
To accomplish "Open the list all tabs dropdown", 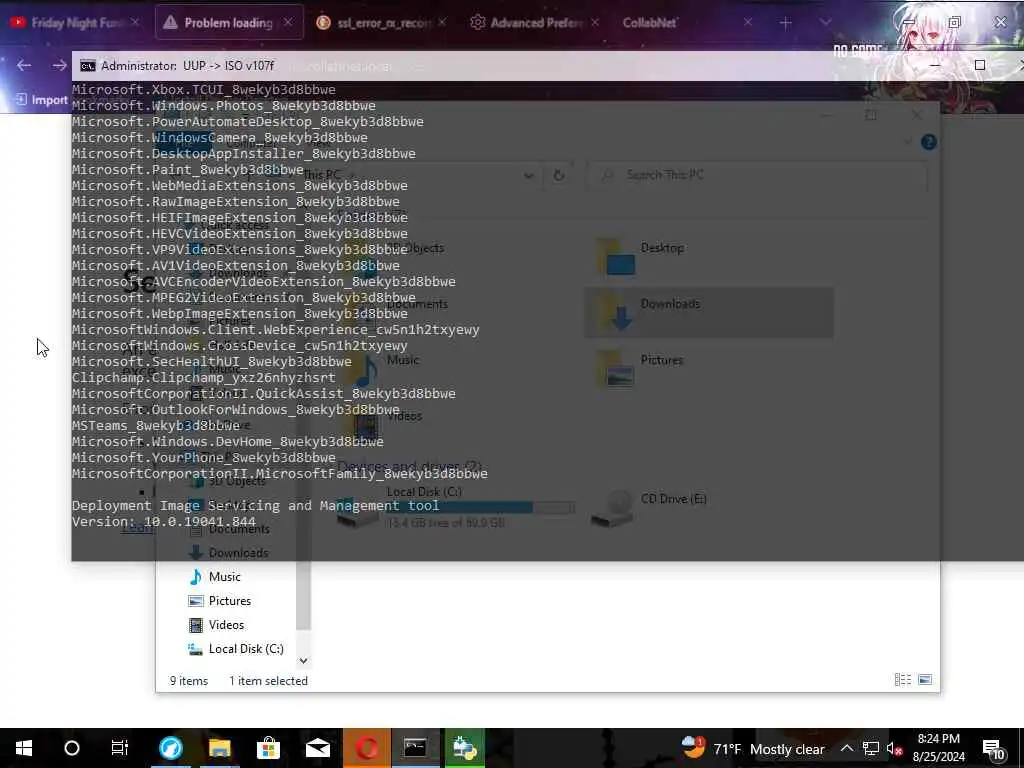I will (825, 22).
